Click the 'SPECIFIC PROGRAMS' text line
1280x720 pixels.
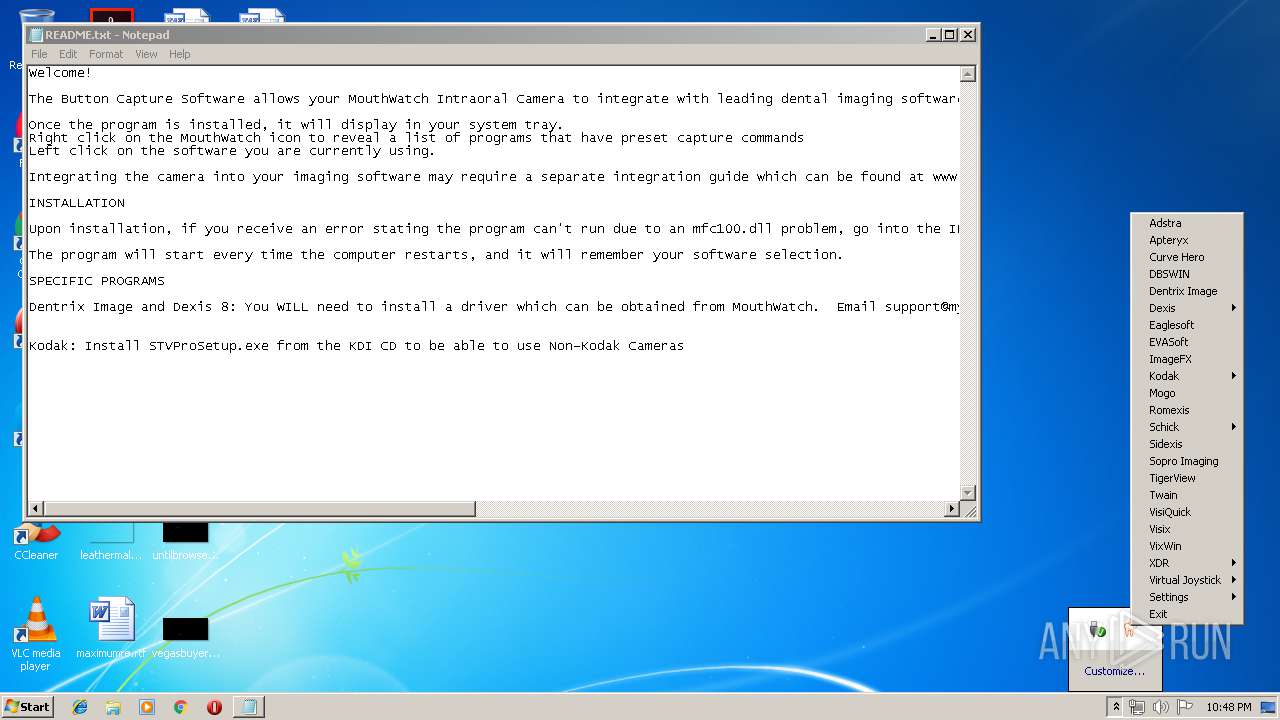[97, 281]
